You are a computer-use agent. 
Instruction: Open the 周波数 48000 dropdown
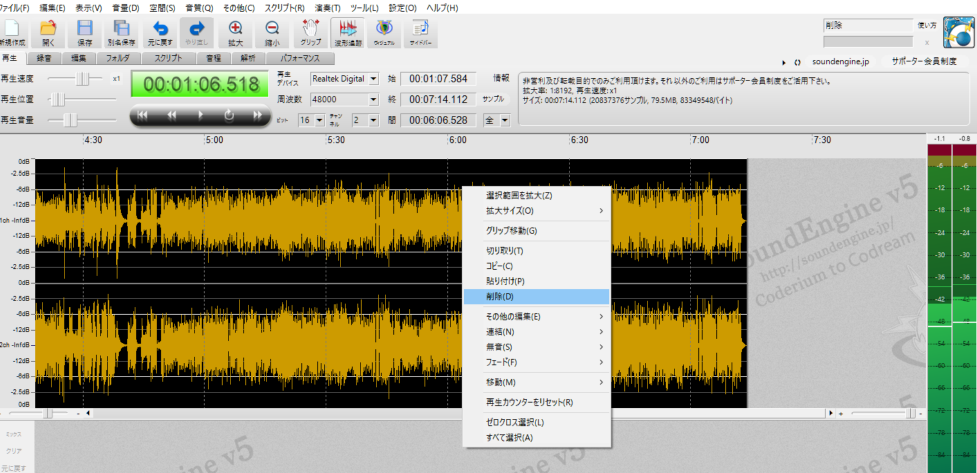point(374,100)
